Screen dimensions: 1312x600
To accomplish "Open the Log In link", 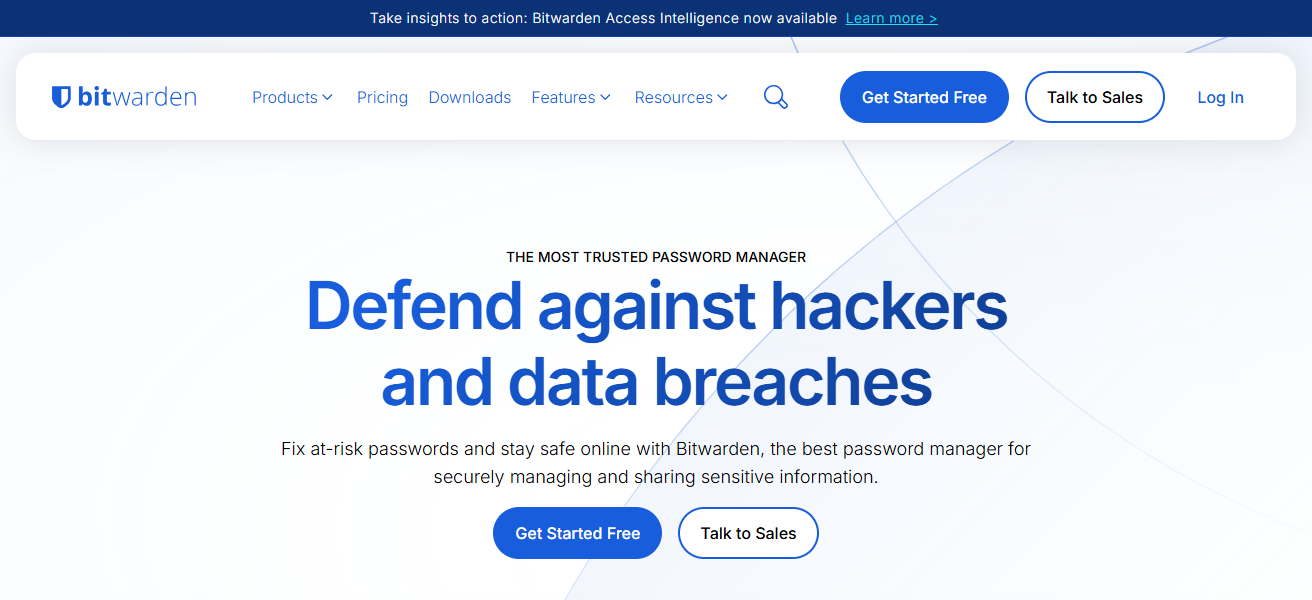I will click(1220, 97).
